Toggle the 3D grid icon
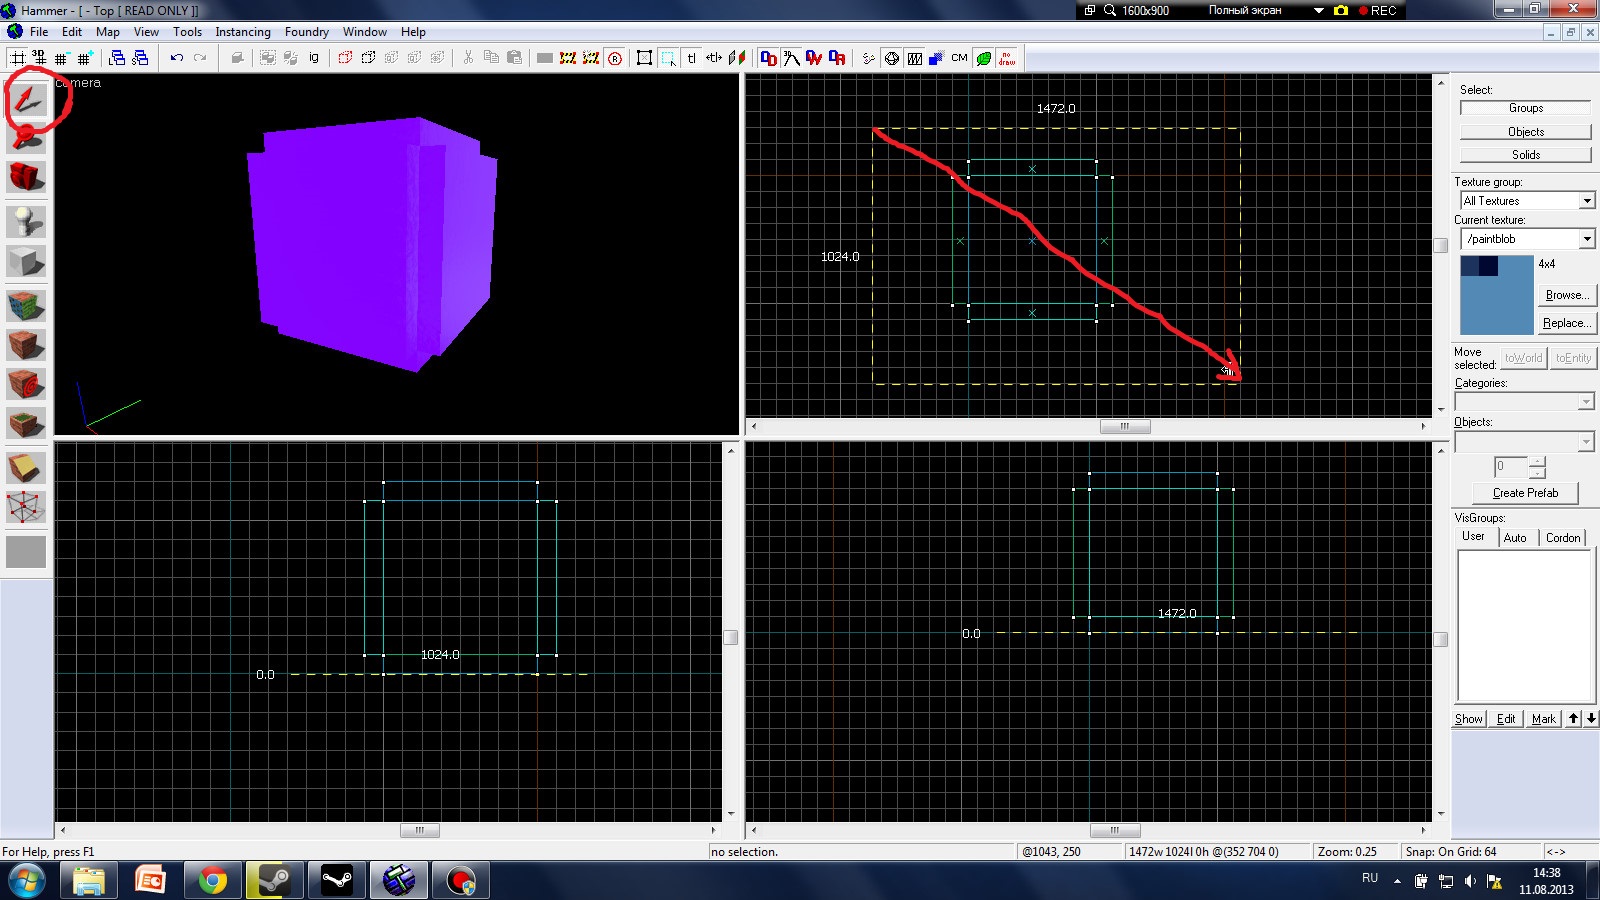This screenshot has height=900, width=1600. 40,58
